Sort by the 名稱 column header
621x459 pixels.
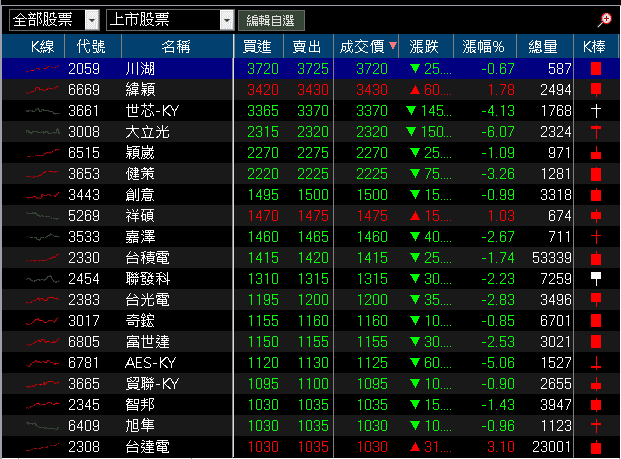[x=176, y=47]
